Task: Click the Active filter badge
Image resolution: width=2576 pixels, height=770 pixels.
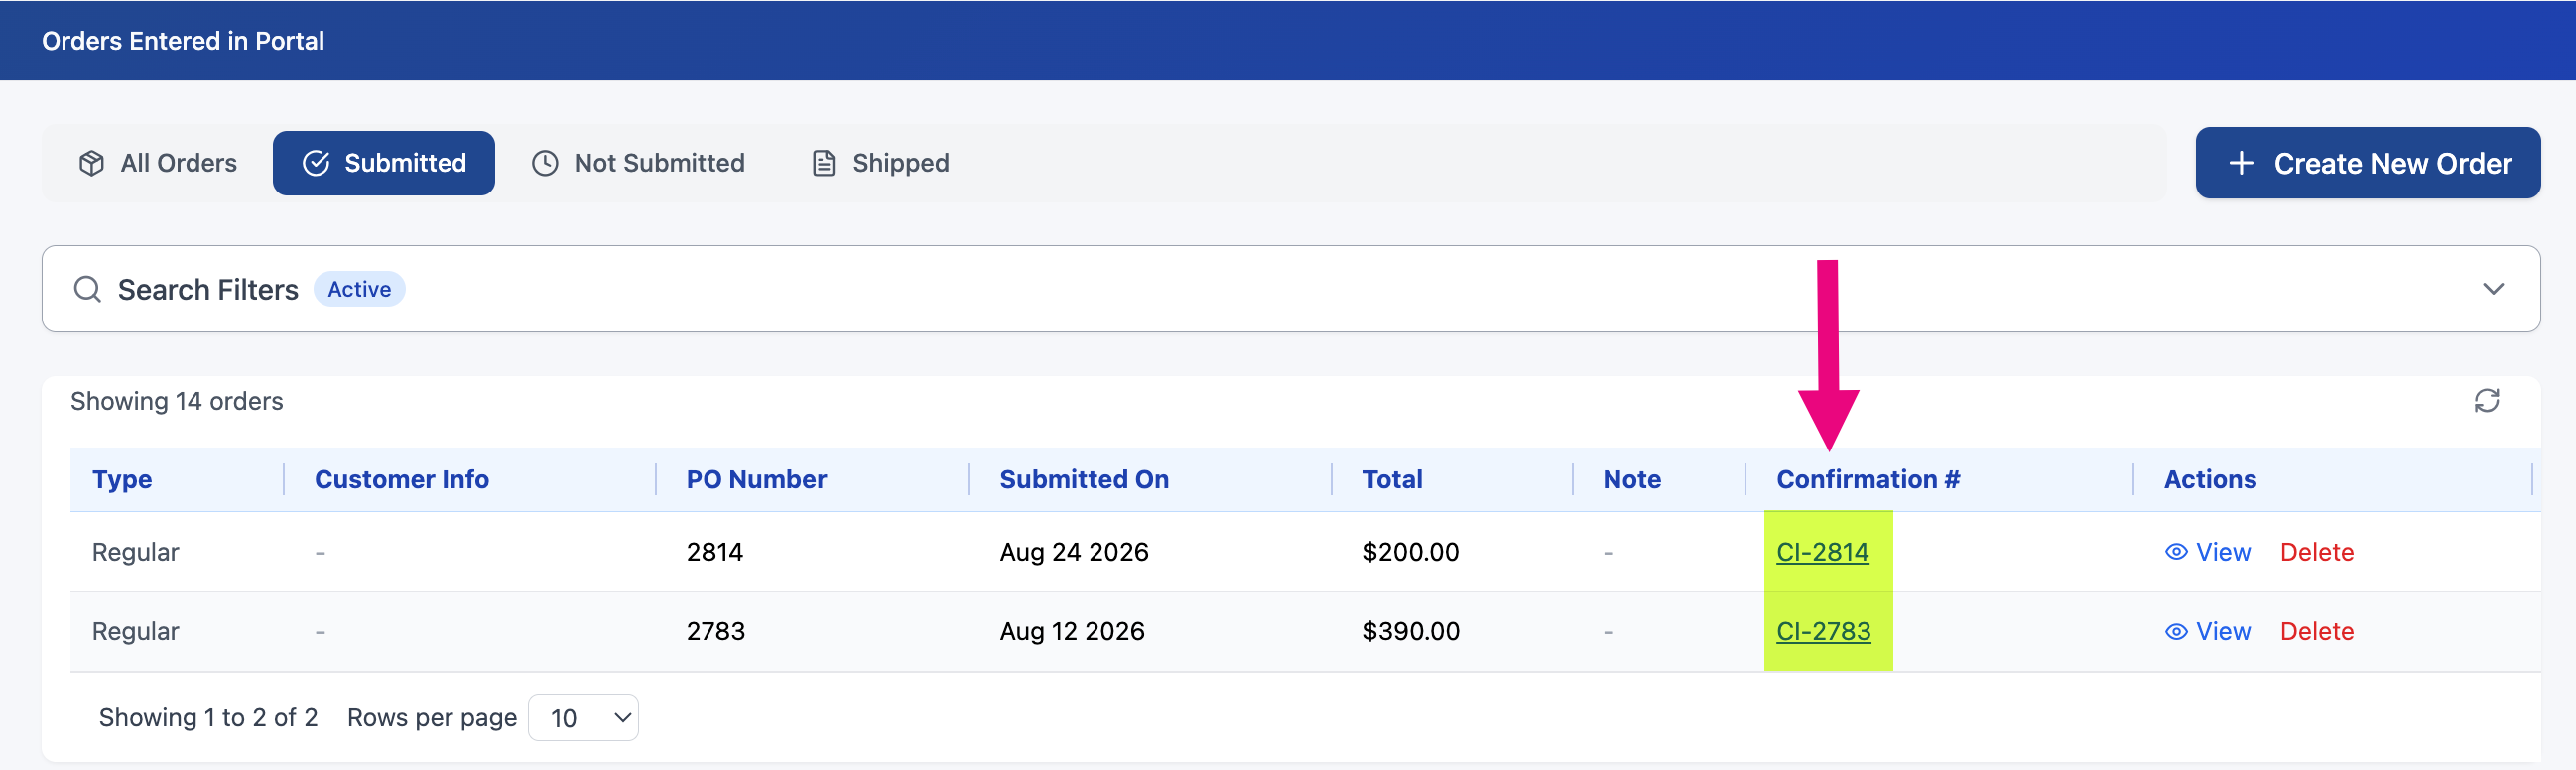Action: coord(359,289)
